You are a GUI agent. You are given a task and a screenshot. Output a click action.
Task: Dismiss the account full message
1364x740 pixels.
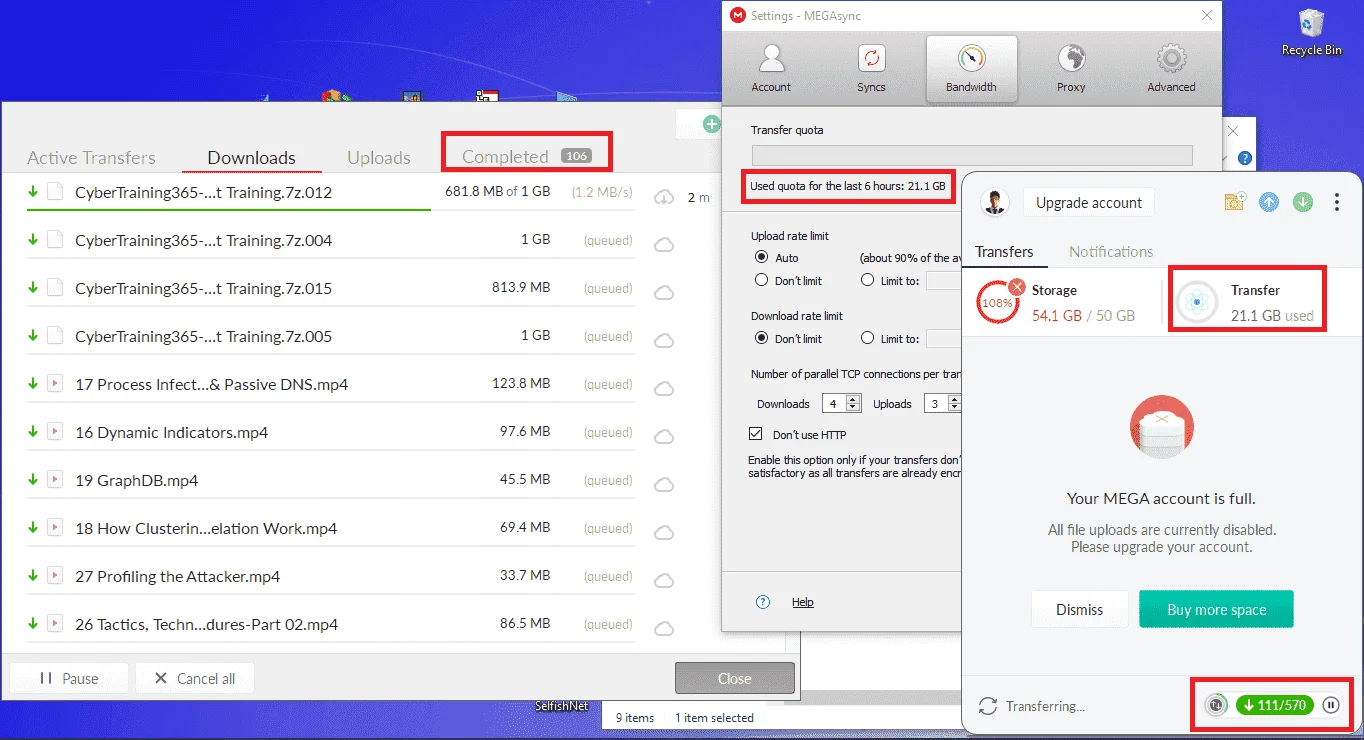pyautogui.click(x=1079, y=609)
